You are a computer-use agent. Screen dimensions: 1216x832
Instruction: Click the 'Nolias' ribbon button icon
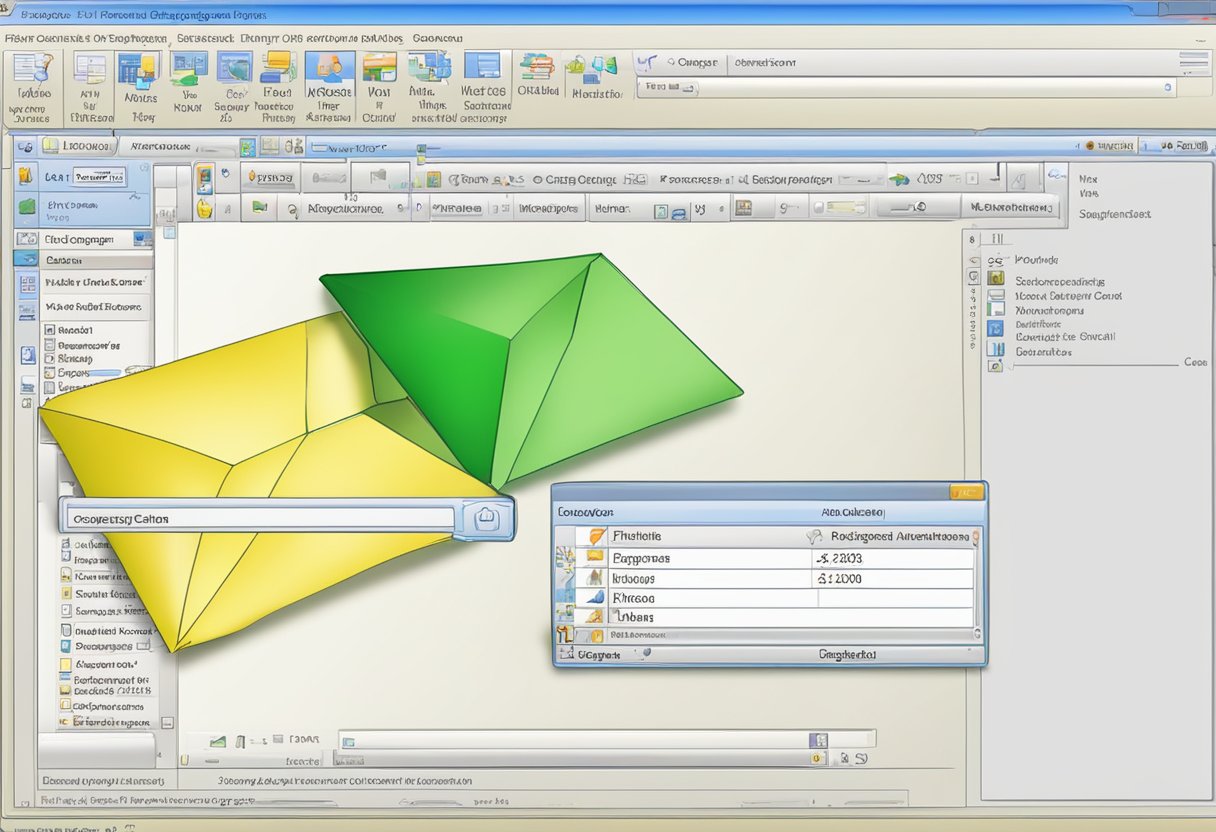tap(139, 71)
